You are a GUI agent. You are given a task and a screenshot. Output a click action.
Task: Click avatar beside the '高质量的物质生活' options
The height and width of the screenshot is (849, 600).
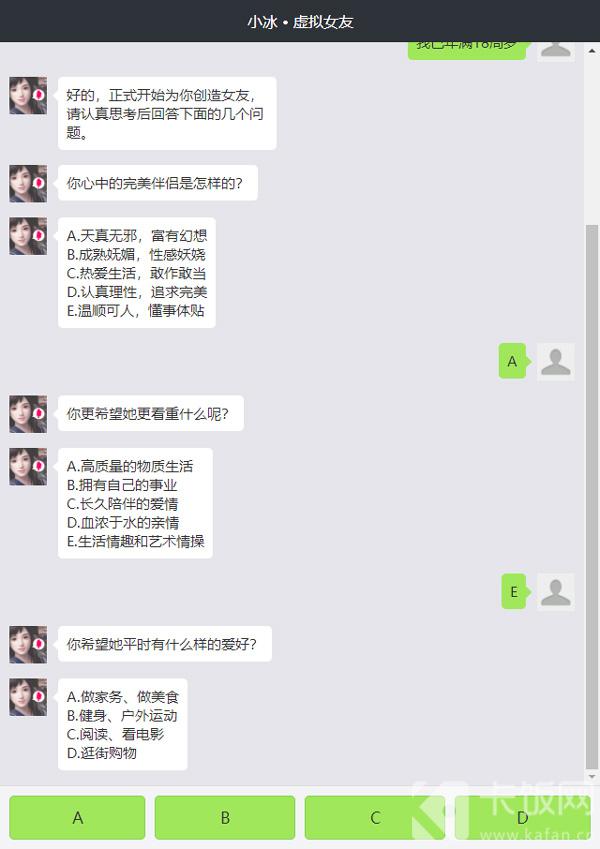point(28,466)
